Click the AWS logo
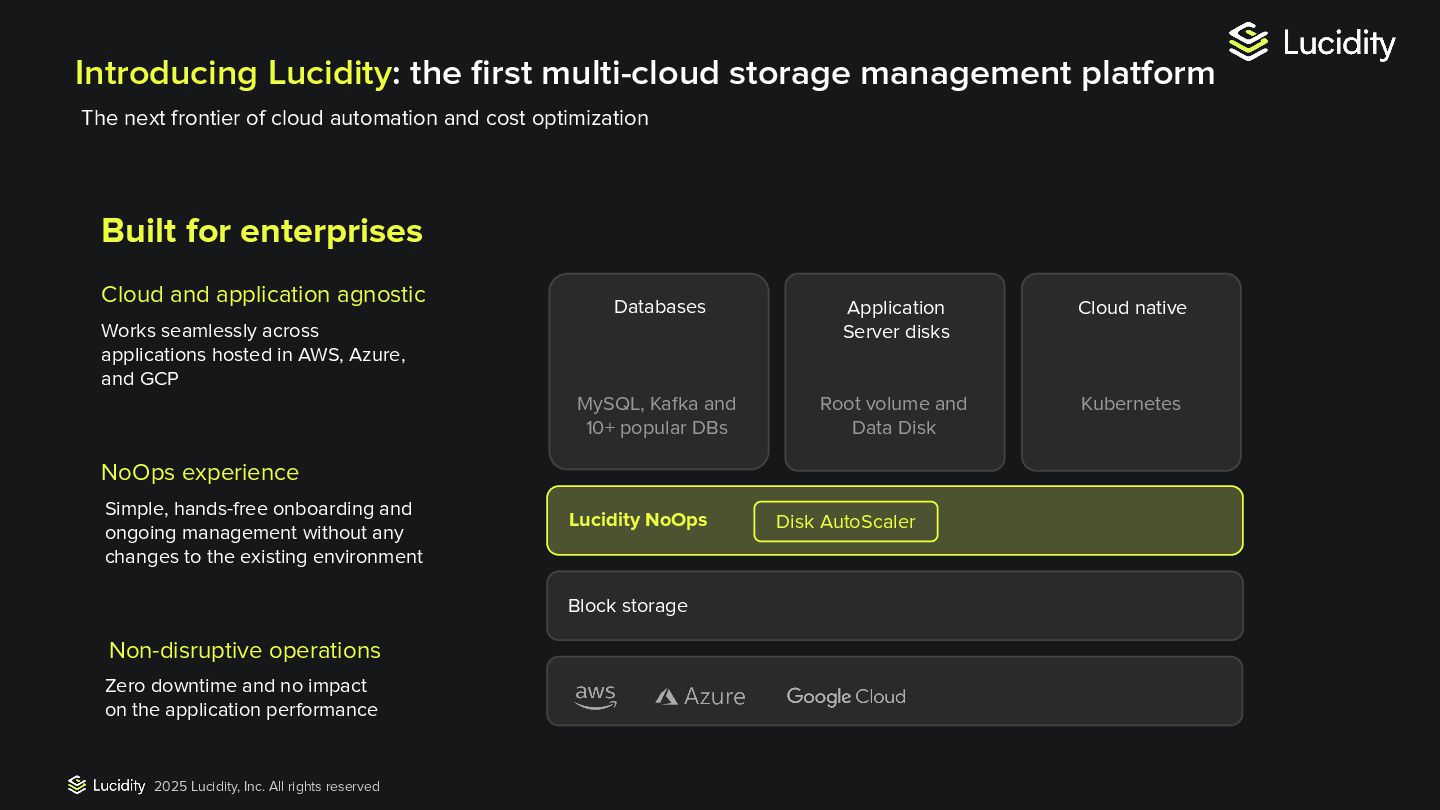Viewport: 1440px width, 810px height. coord(596,696)
